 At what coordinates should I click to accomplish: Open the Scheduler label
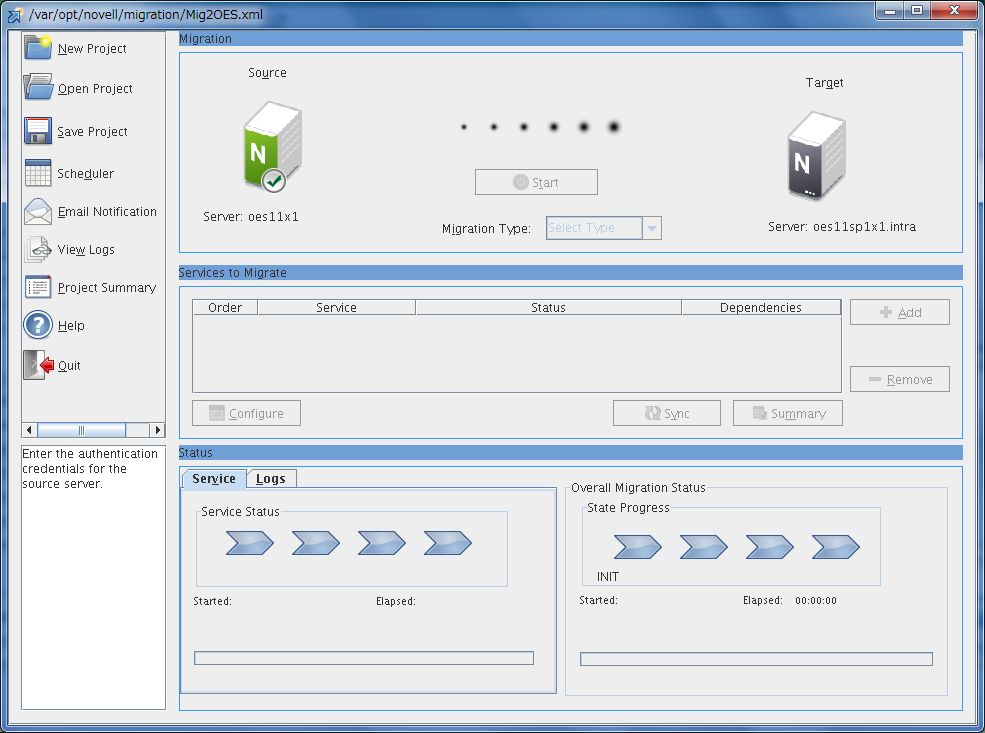click(85, 173)
